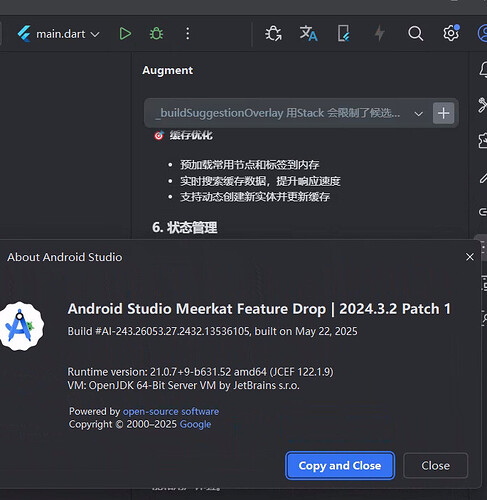Open Search Everywhere magnifier icon
Viewport: 487px width, 500px height.
click(415, 34)
